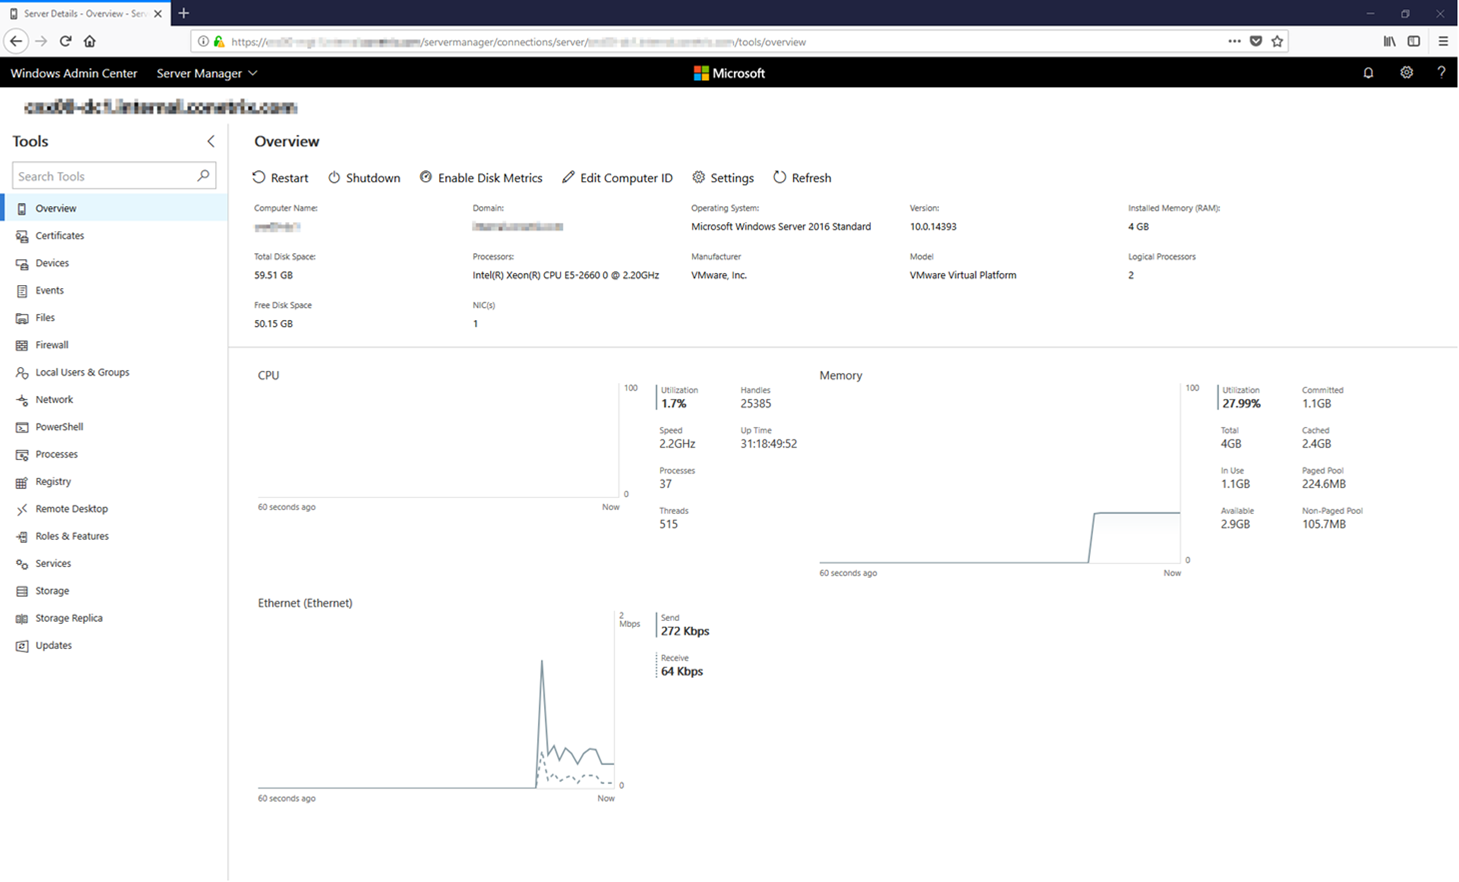Click Memory utilization 27.99% value
This screenshot has height=882, width=1459.
click(1241, 404)
